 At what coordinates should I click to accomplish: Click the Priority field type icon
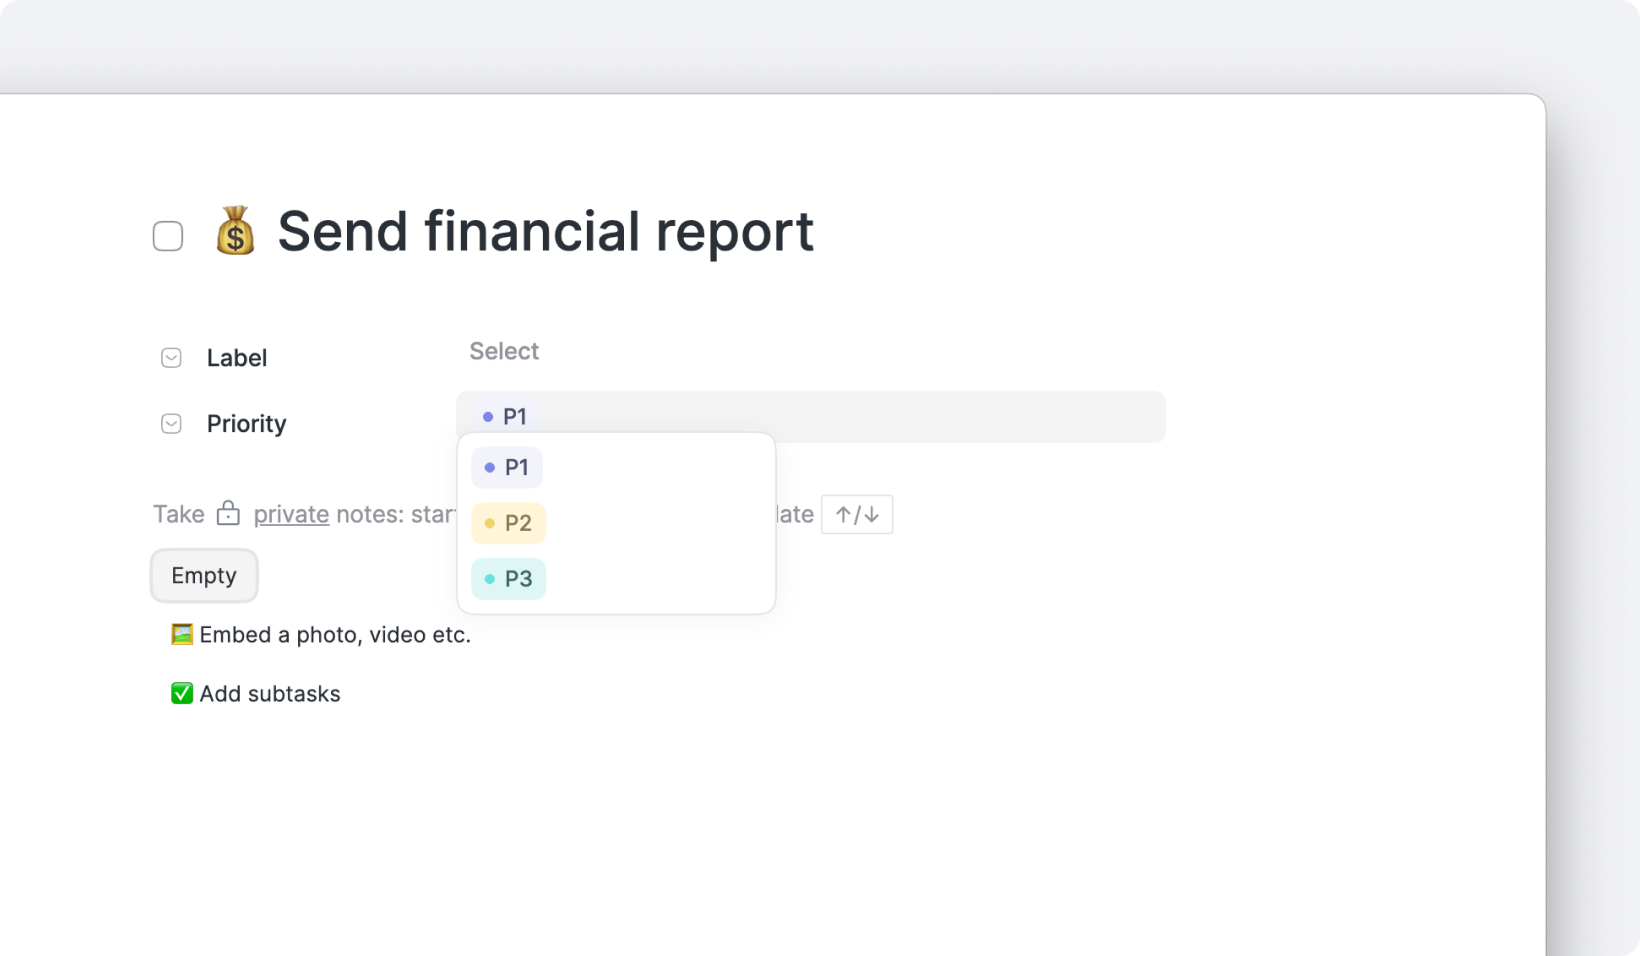click(171, 424)
